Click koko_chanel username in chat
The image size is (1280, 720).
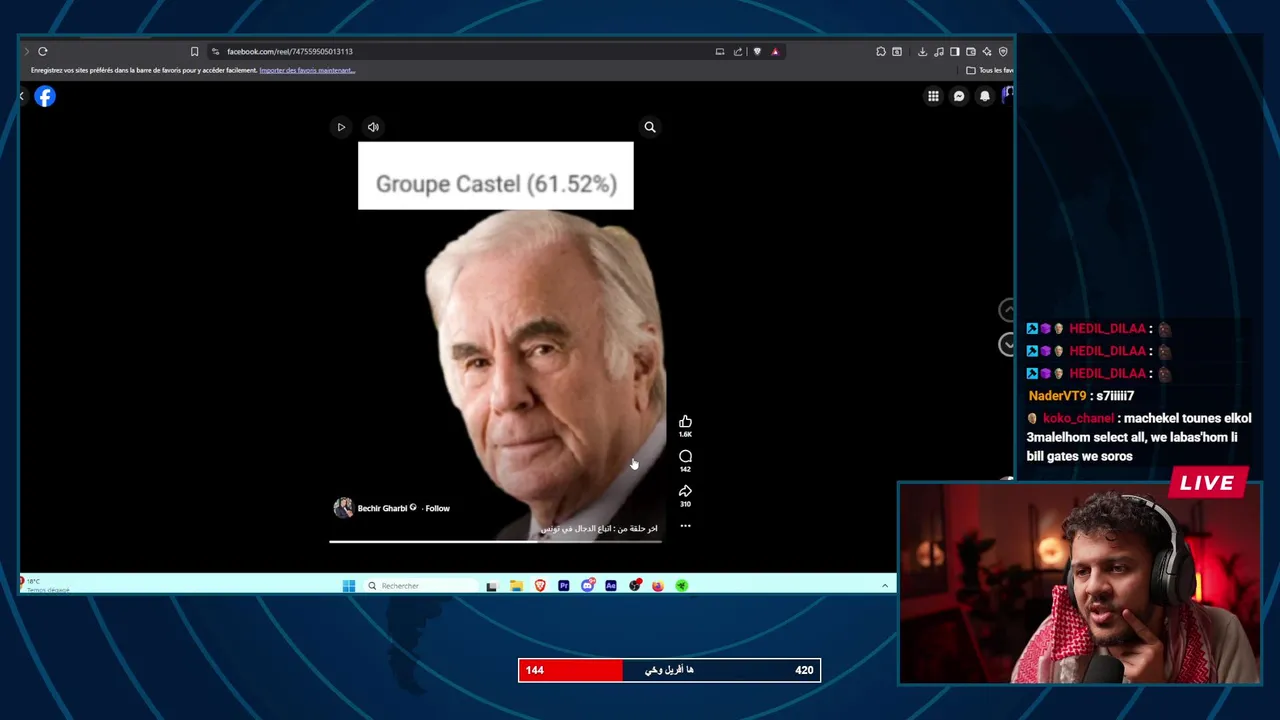tap(1078, 419)
